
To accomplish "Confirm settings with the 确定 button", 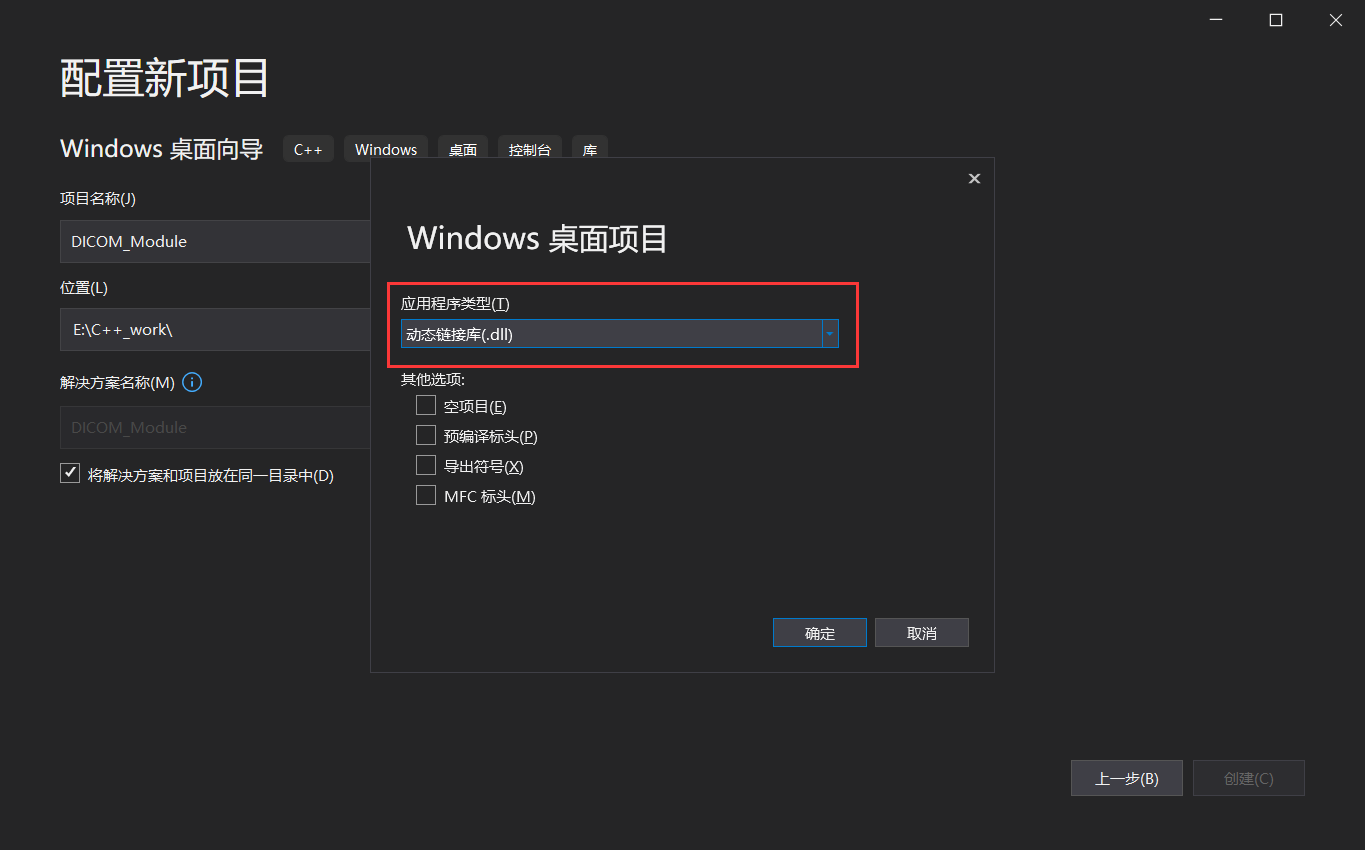I will pos(819,632).
